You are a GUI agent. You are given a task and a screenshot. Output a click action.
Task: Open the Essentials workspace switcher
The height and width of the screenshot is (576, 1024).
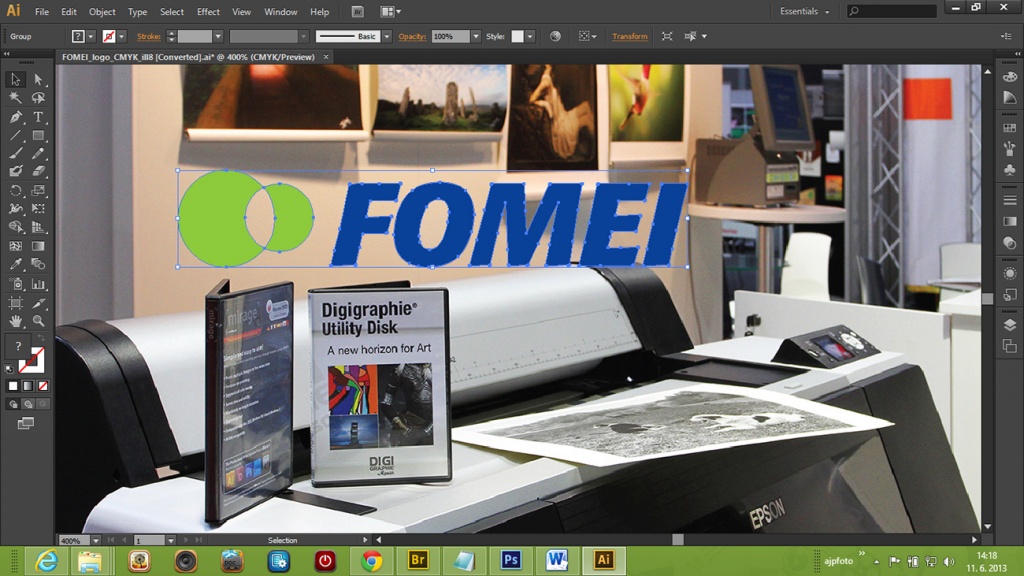pos(805,12)
